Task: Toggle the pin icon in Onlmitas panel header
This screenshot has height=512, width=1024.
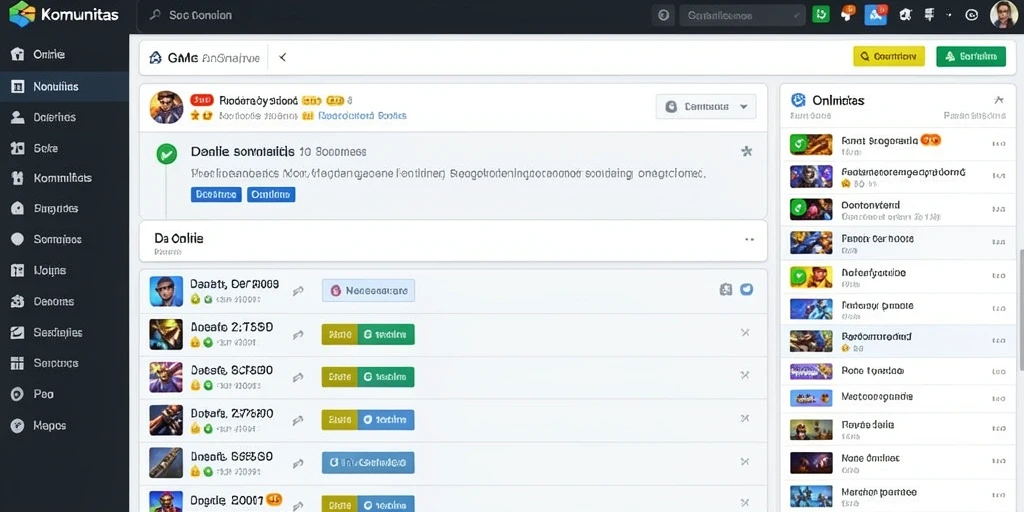Action: pyautogui.click(x=999, y=100)
